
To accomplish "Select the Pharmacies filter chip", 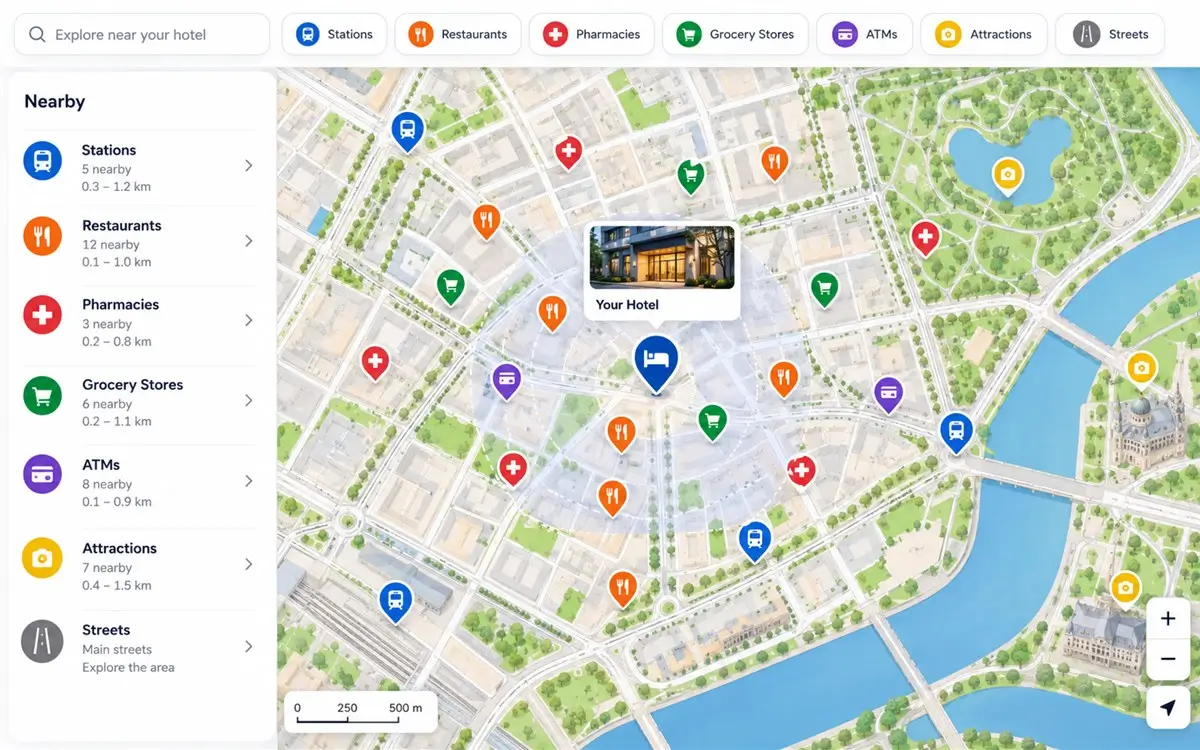I will [591, 34].
